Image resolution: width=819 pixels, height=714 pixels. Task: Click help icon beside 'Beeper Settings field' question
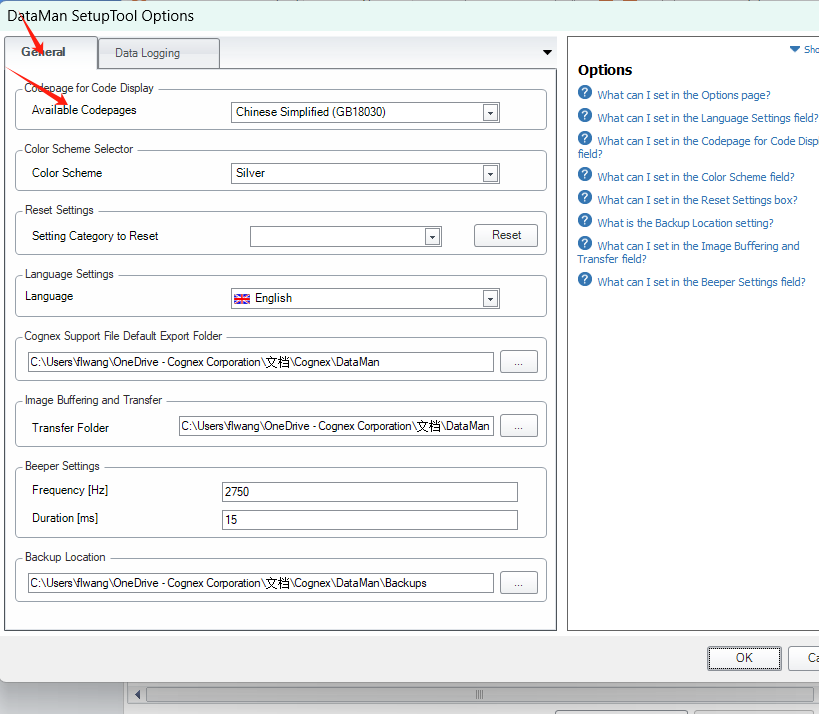coord(585,279)
